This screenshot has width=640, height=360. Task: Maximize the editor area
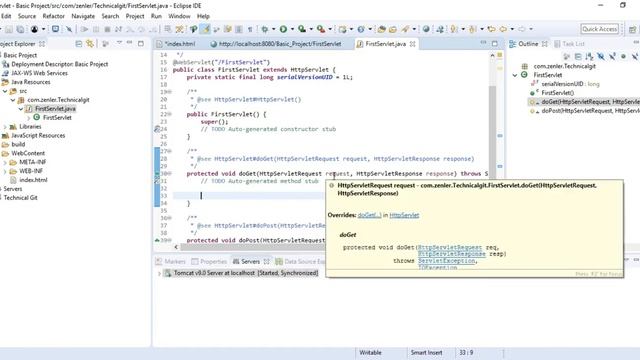click(x=495, y=43)
